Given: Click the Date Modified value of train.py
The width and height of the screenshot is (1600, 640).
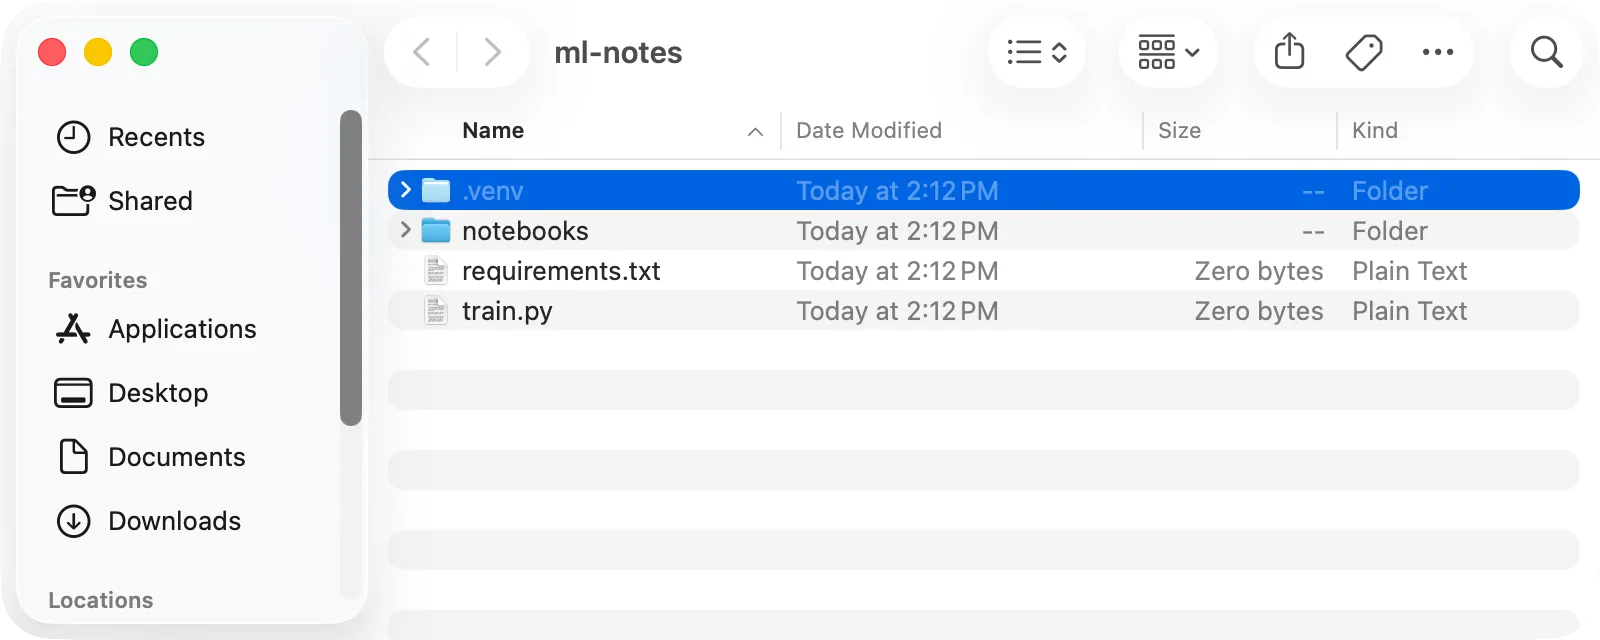Looking at the screenshot, I should coord(897,311).
